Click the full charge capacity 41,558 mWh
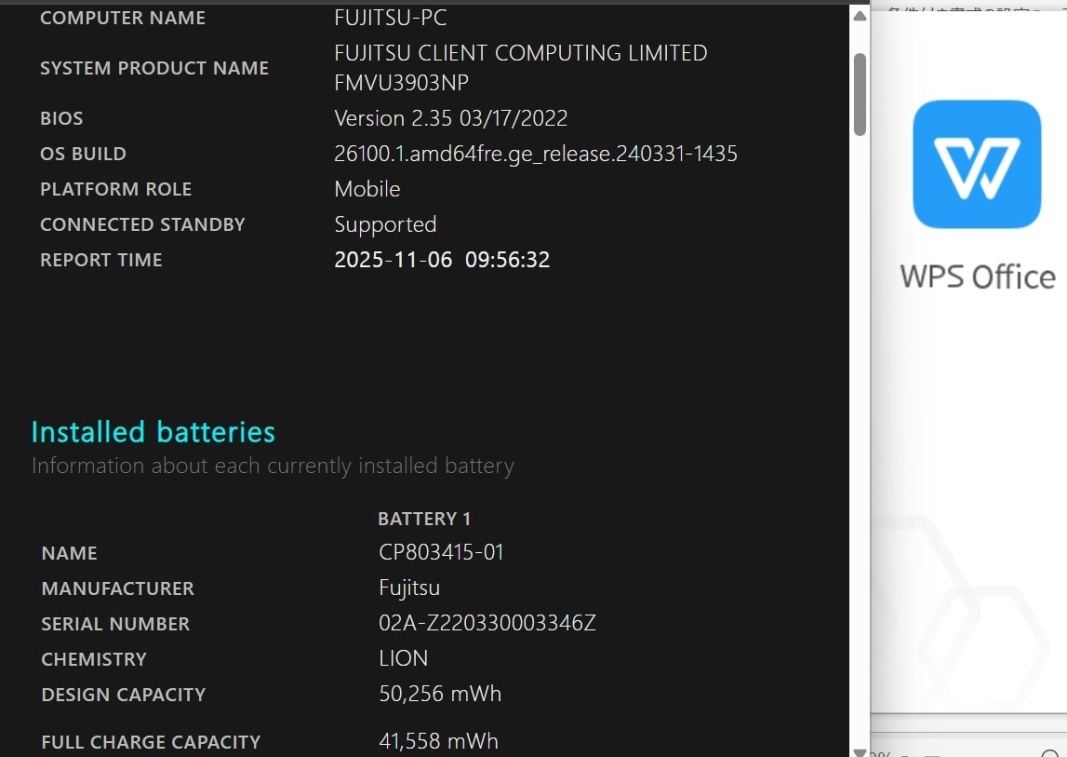1067x757 pixels. coord(438,741)
